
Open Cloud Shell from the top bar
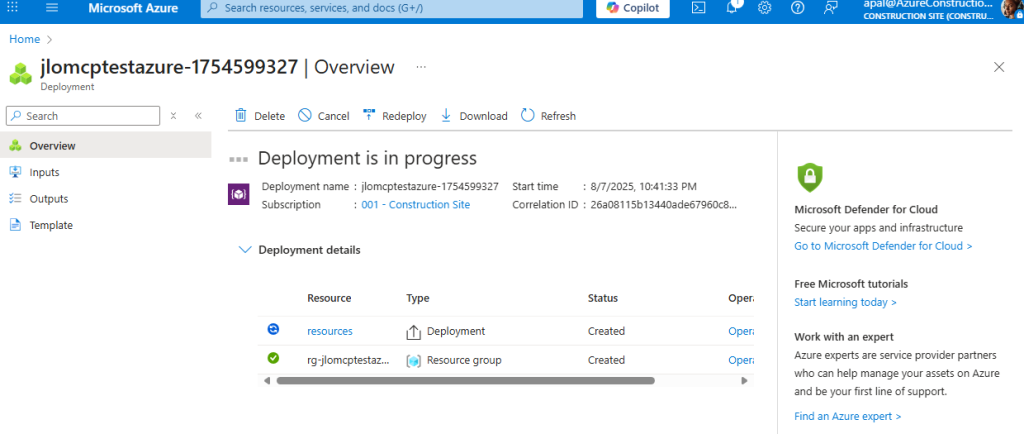pyautogui.click(x=699, y=8)
